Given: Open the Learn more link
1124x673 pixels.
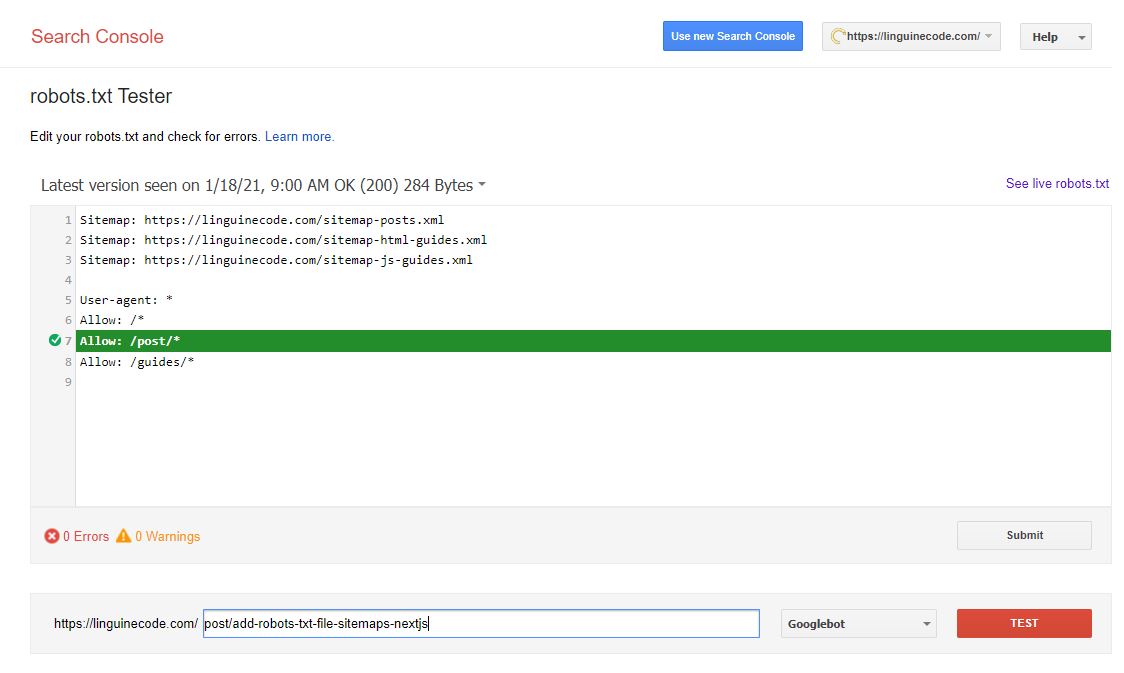Looking at the screenshot, I should point(299,137).
